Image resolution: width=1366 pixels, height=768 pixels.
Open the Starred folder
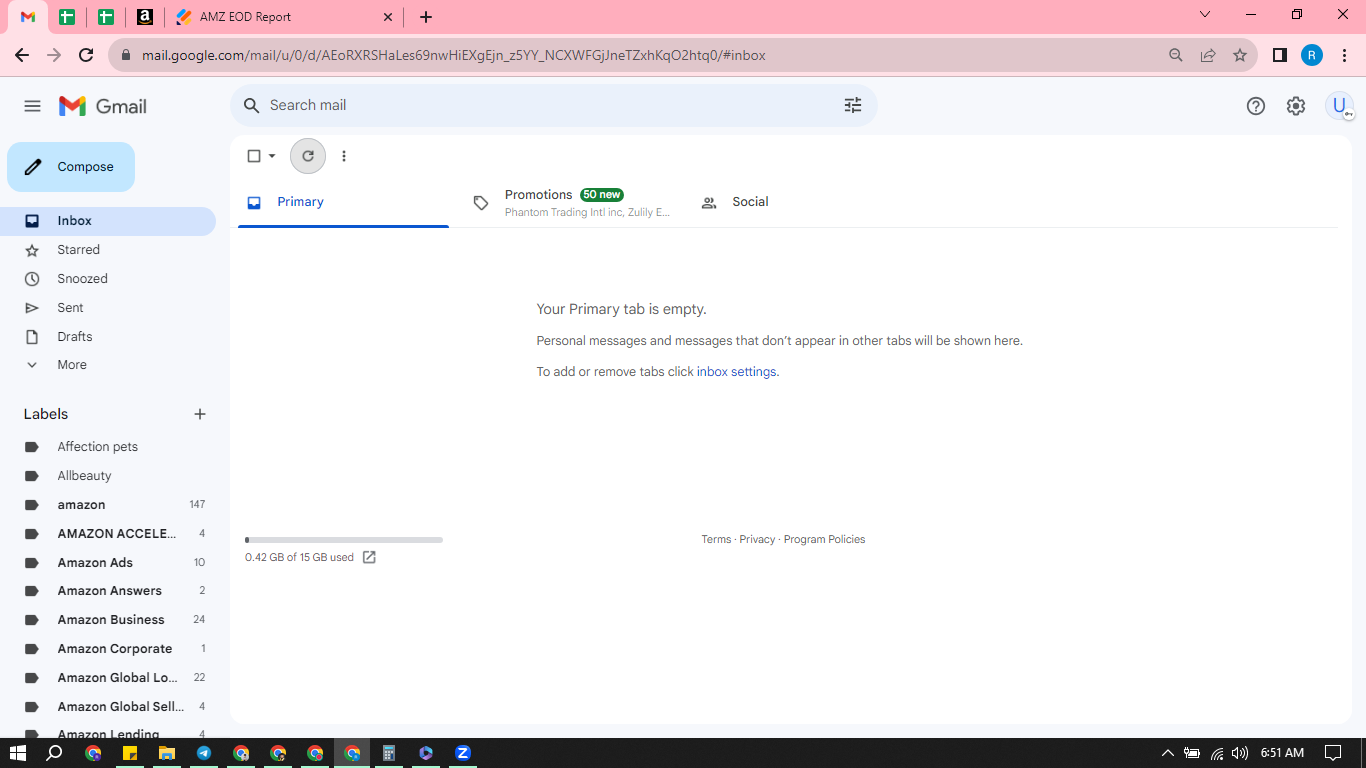tap(108, 250)
